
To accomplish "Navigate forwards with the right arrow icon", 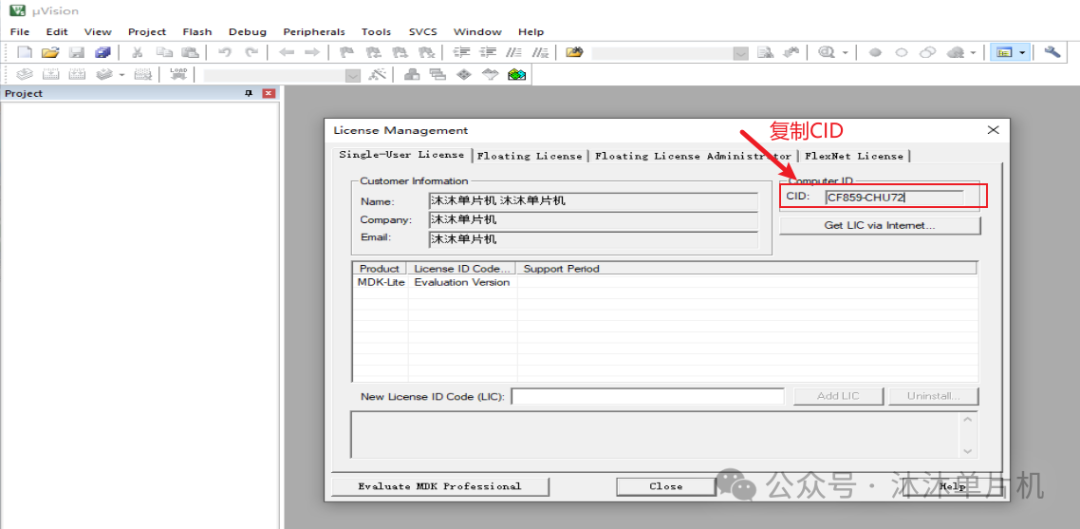I will tap(312, 52).
